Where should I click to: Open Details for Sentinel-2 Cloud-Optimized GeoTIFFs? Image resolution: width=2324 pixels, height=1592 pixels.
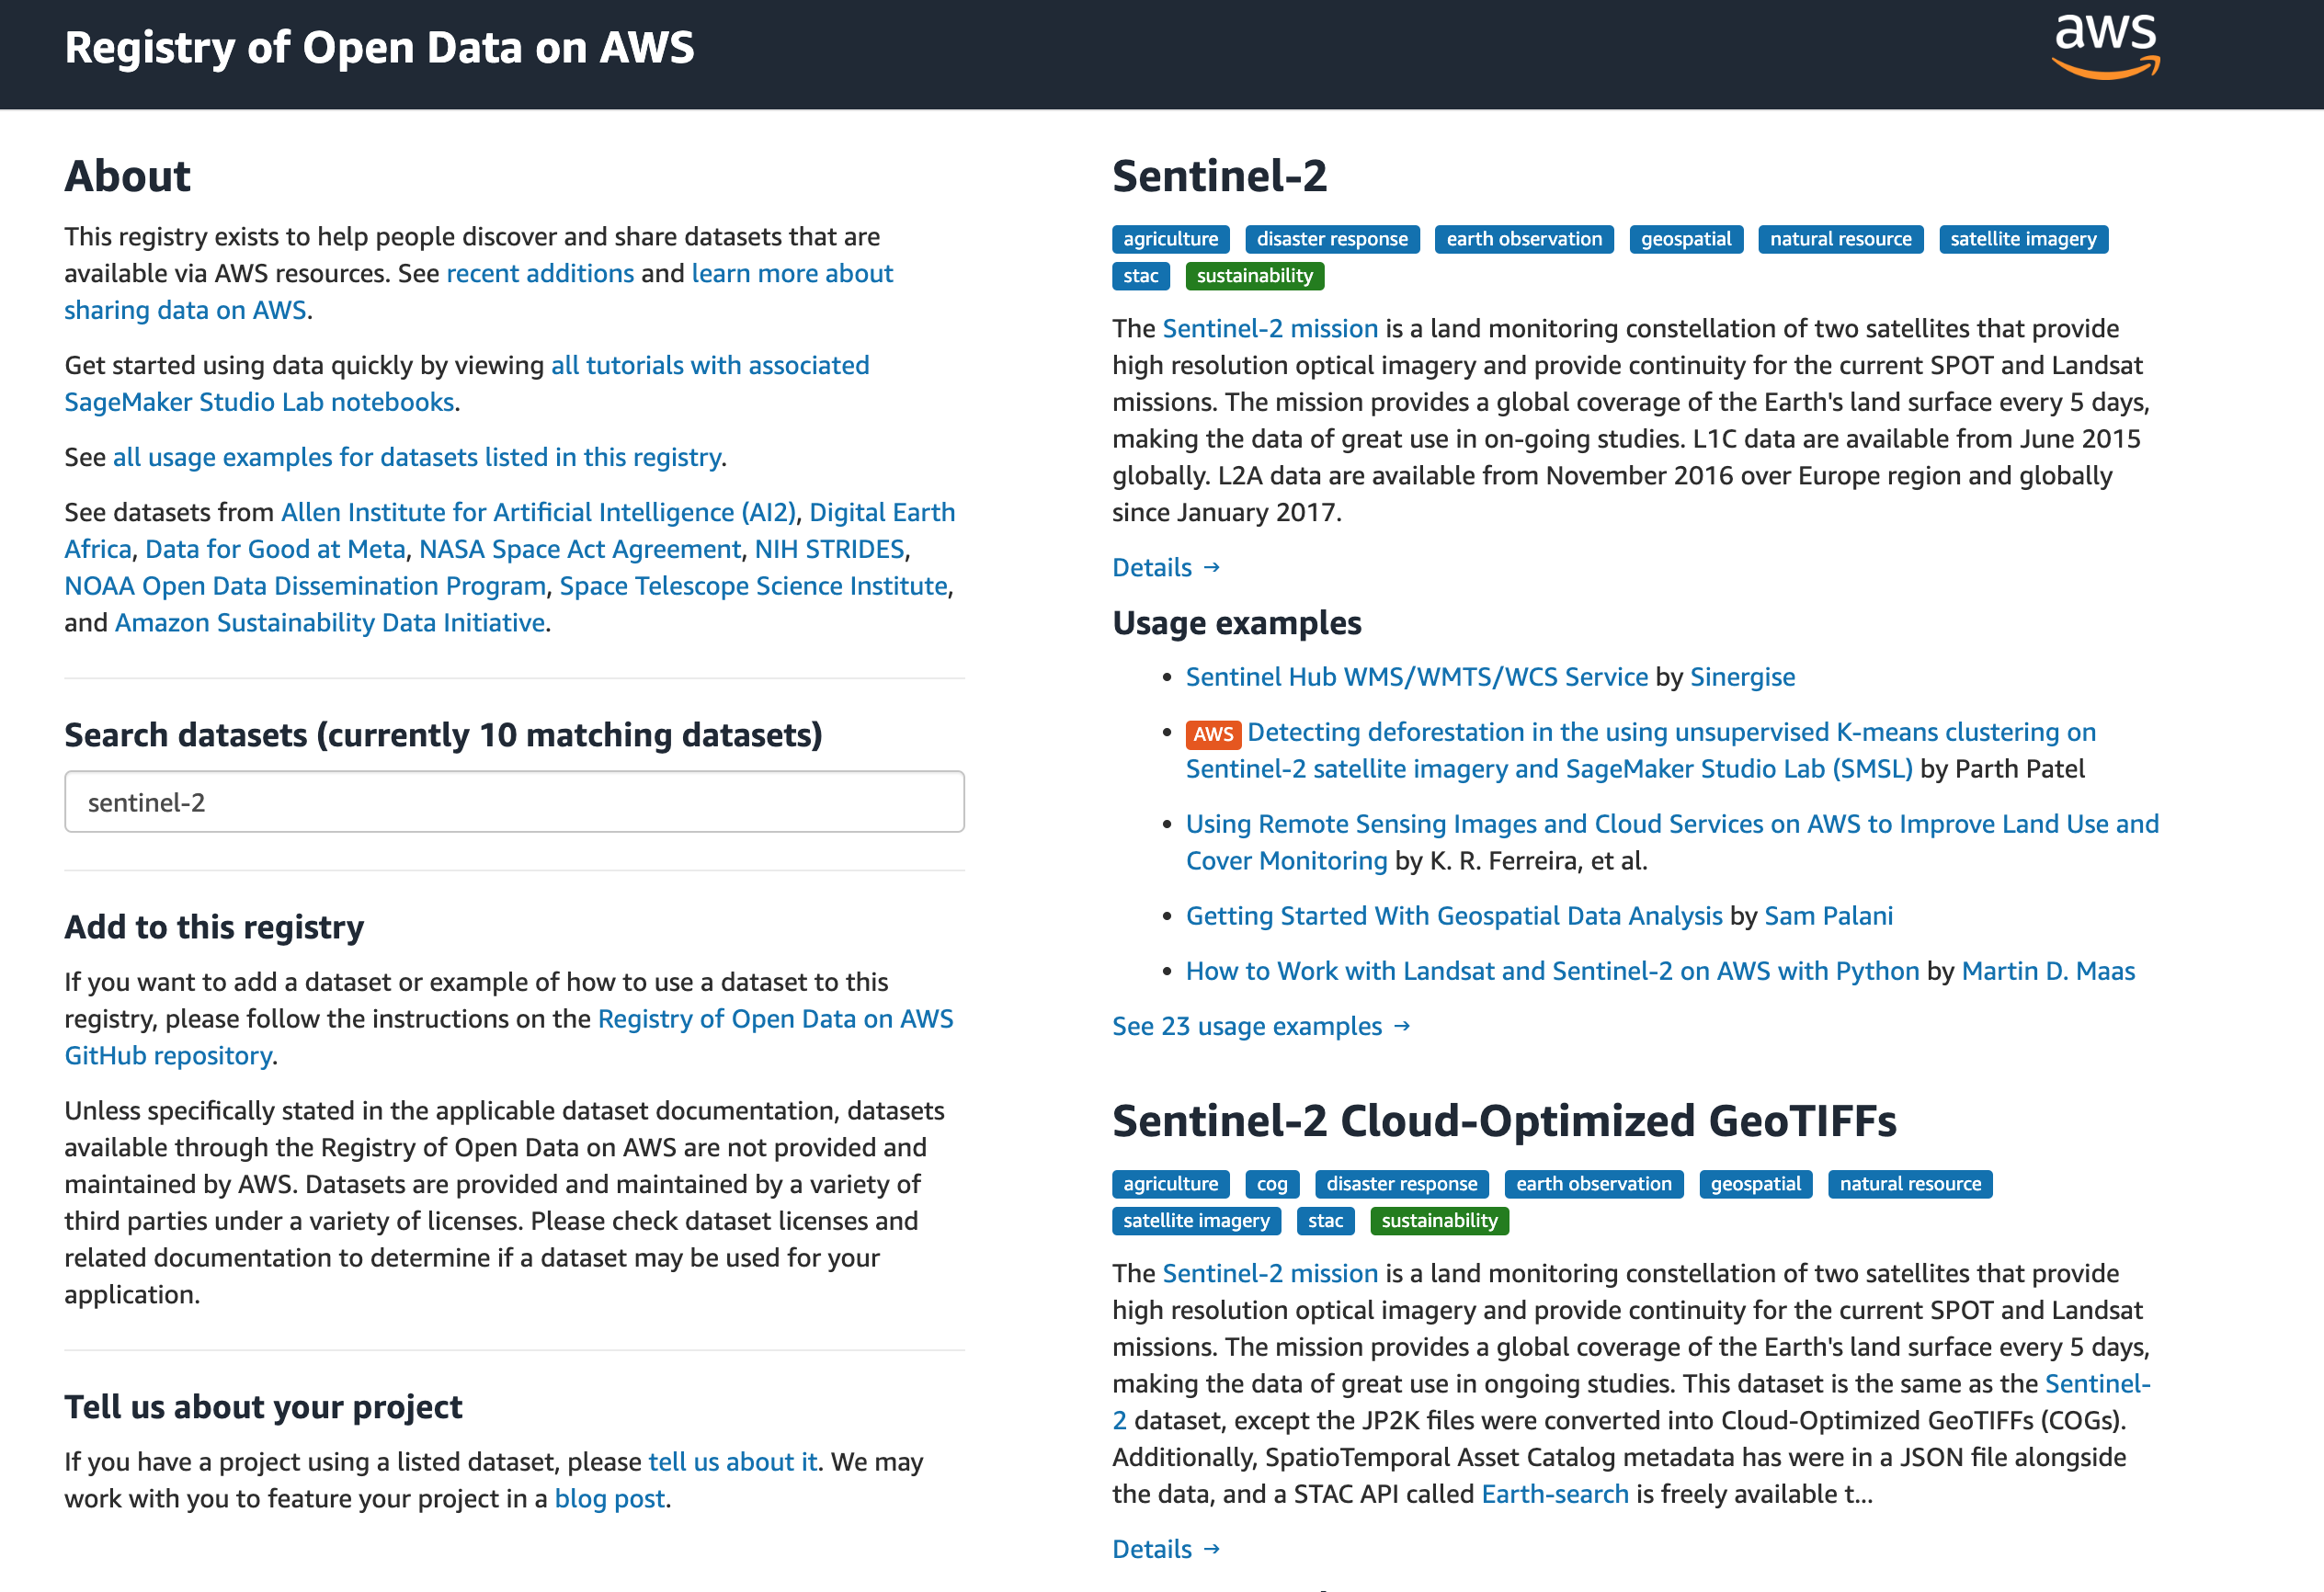point(1165,1549)
